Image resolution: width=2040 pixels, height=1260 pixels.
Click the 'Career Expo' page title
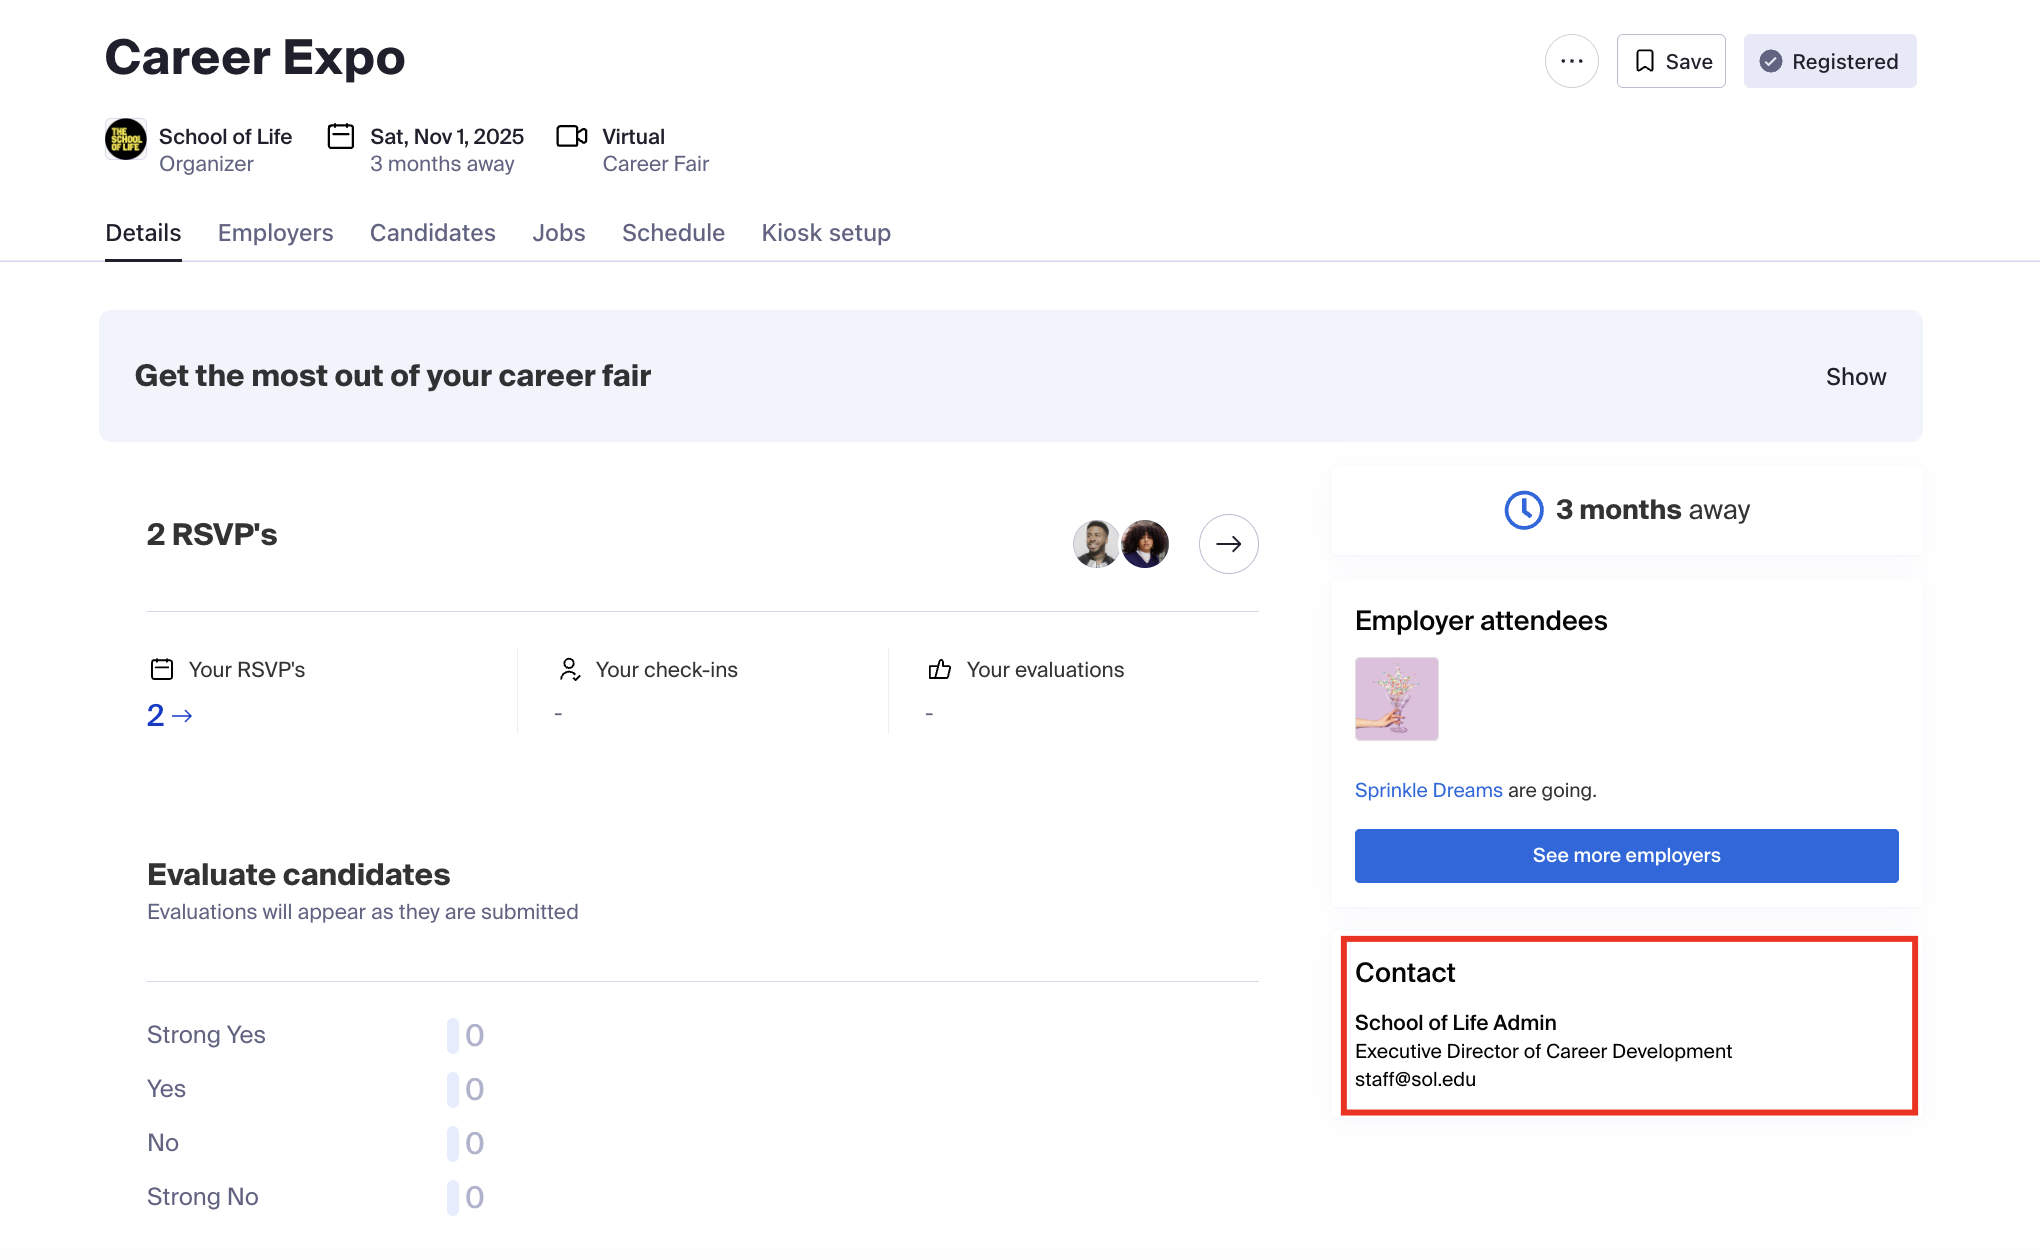click(255, 57)
